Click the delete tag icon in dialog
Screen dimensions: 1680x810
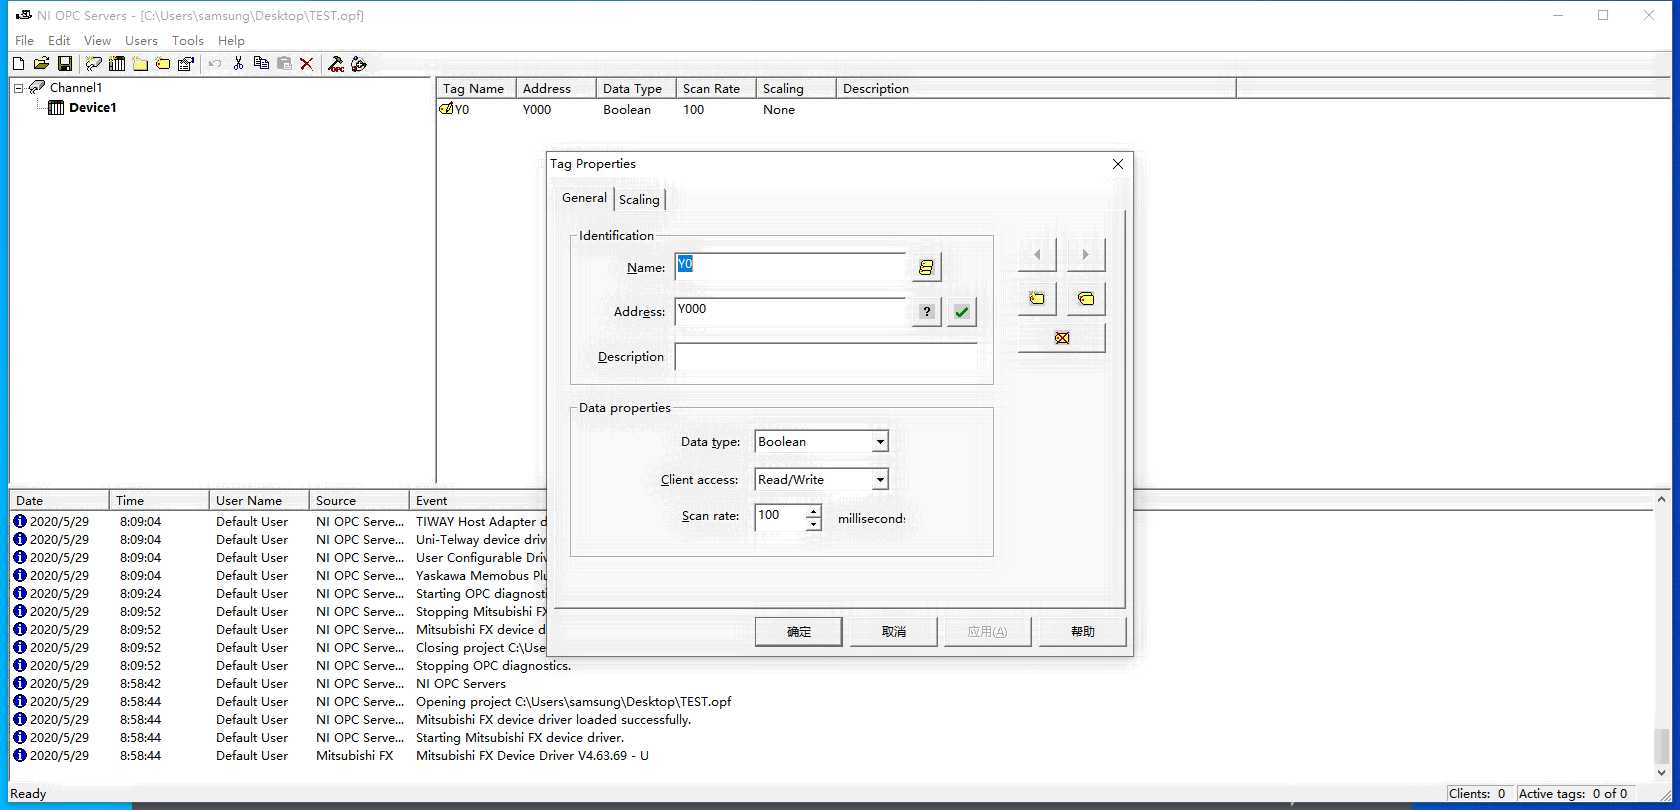(1061, 338)
